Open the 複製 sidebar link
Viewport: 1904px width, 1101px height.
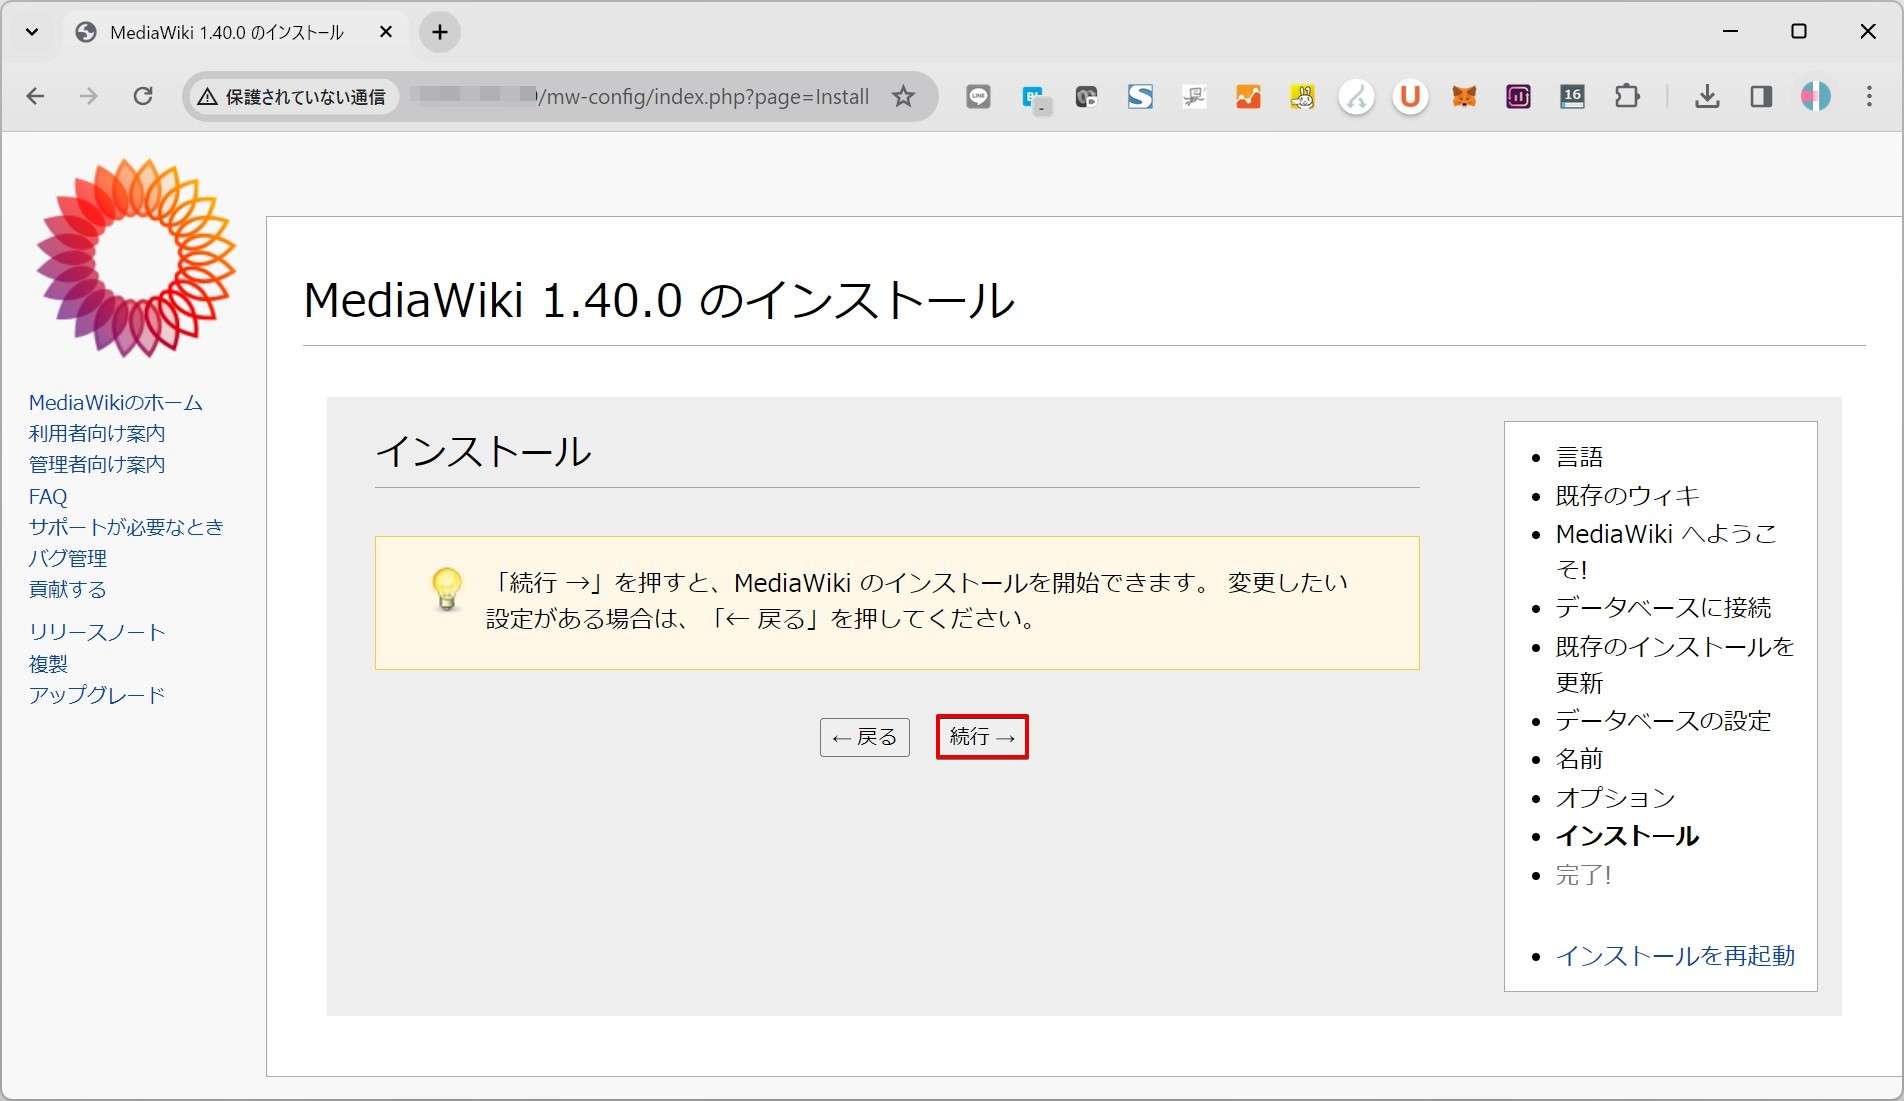(x=48, y=664)
